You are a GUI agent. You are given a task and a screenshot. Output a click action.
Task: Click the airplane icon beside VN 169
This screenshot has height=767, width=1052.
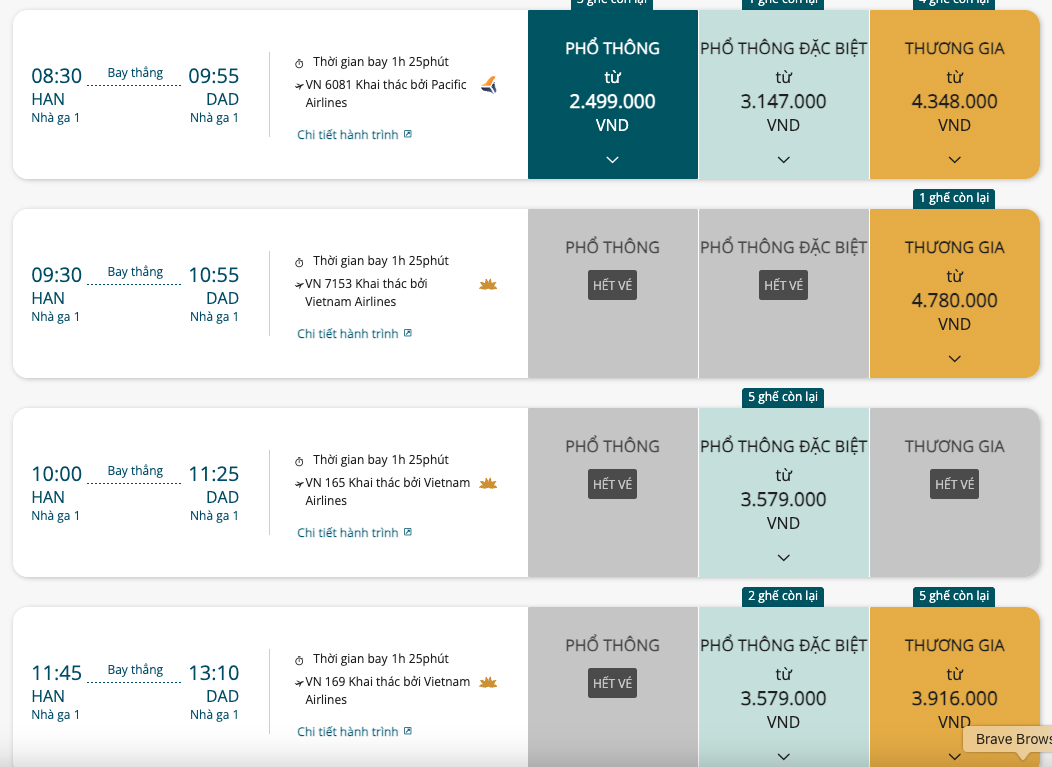tap(299, 683)
